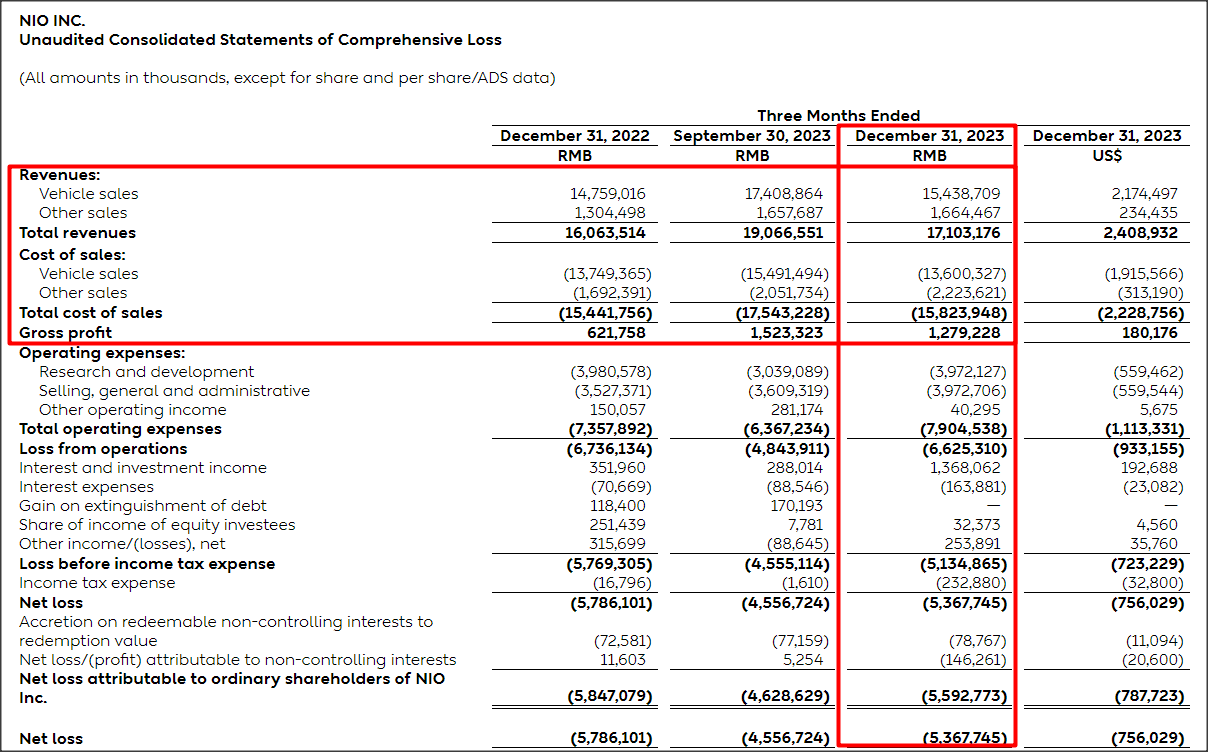Select loss from operations value (6,625,310)

(x=962, y=449)
